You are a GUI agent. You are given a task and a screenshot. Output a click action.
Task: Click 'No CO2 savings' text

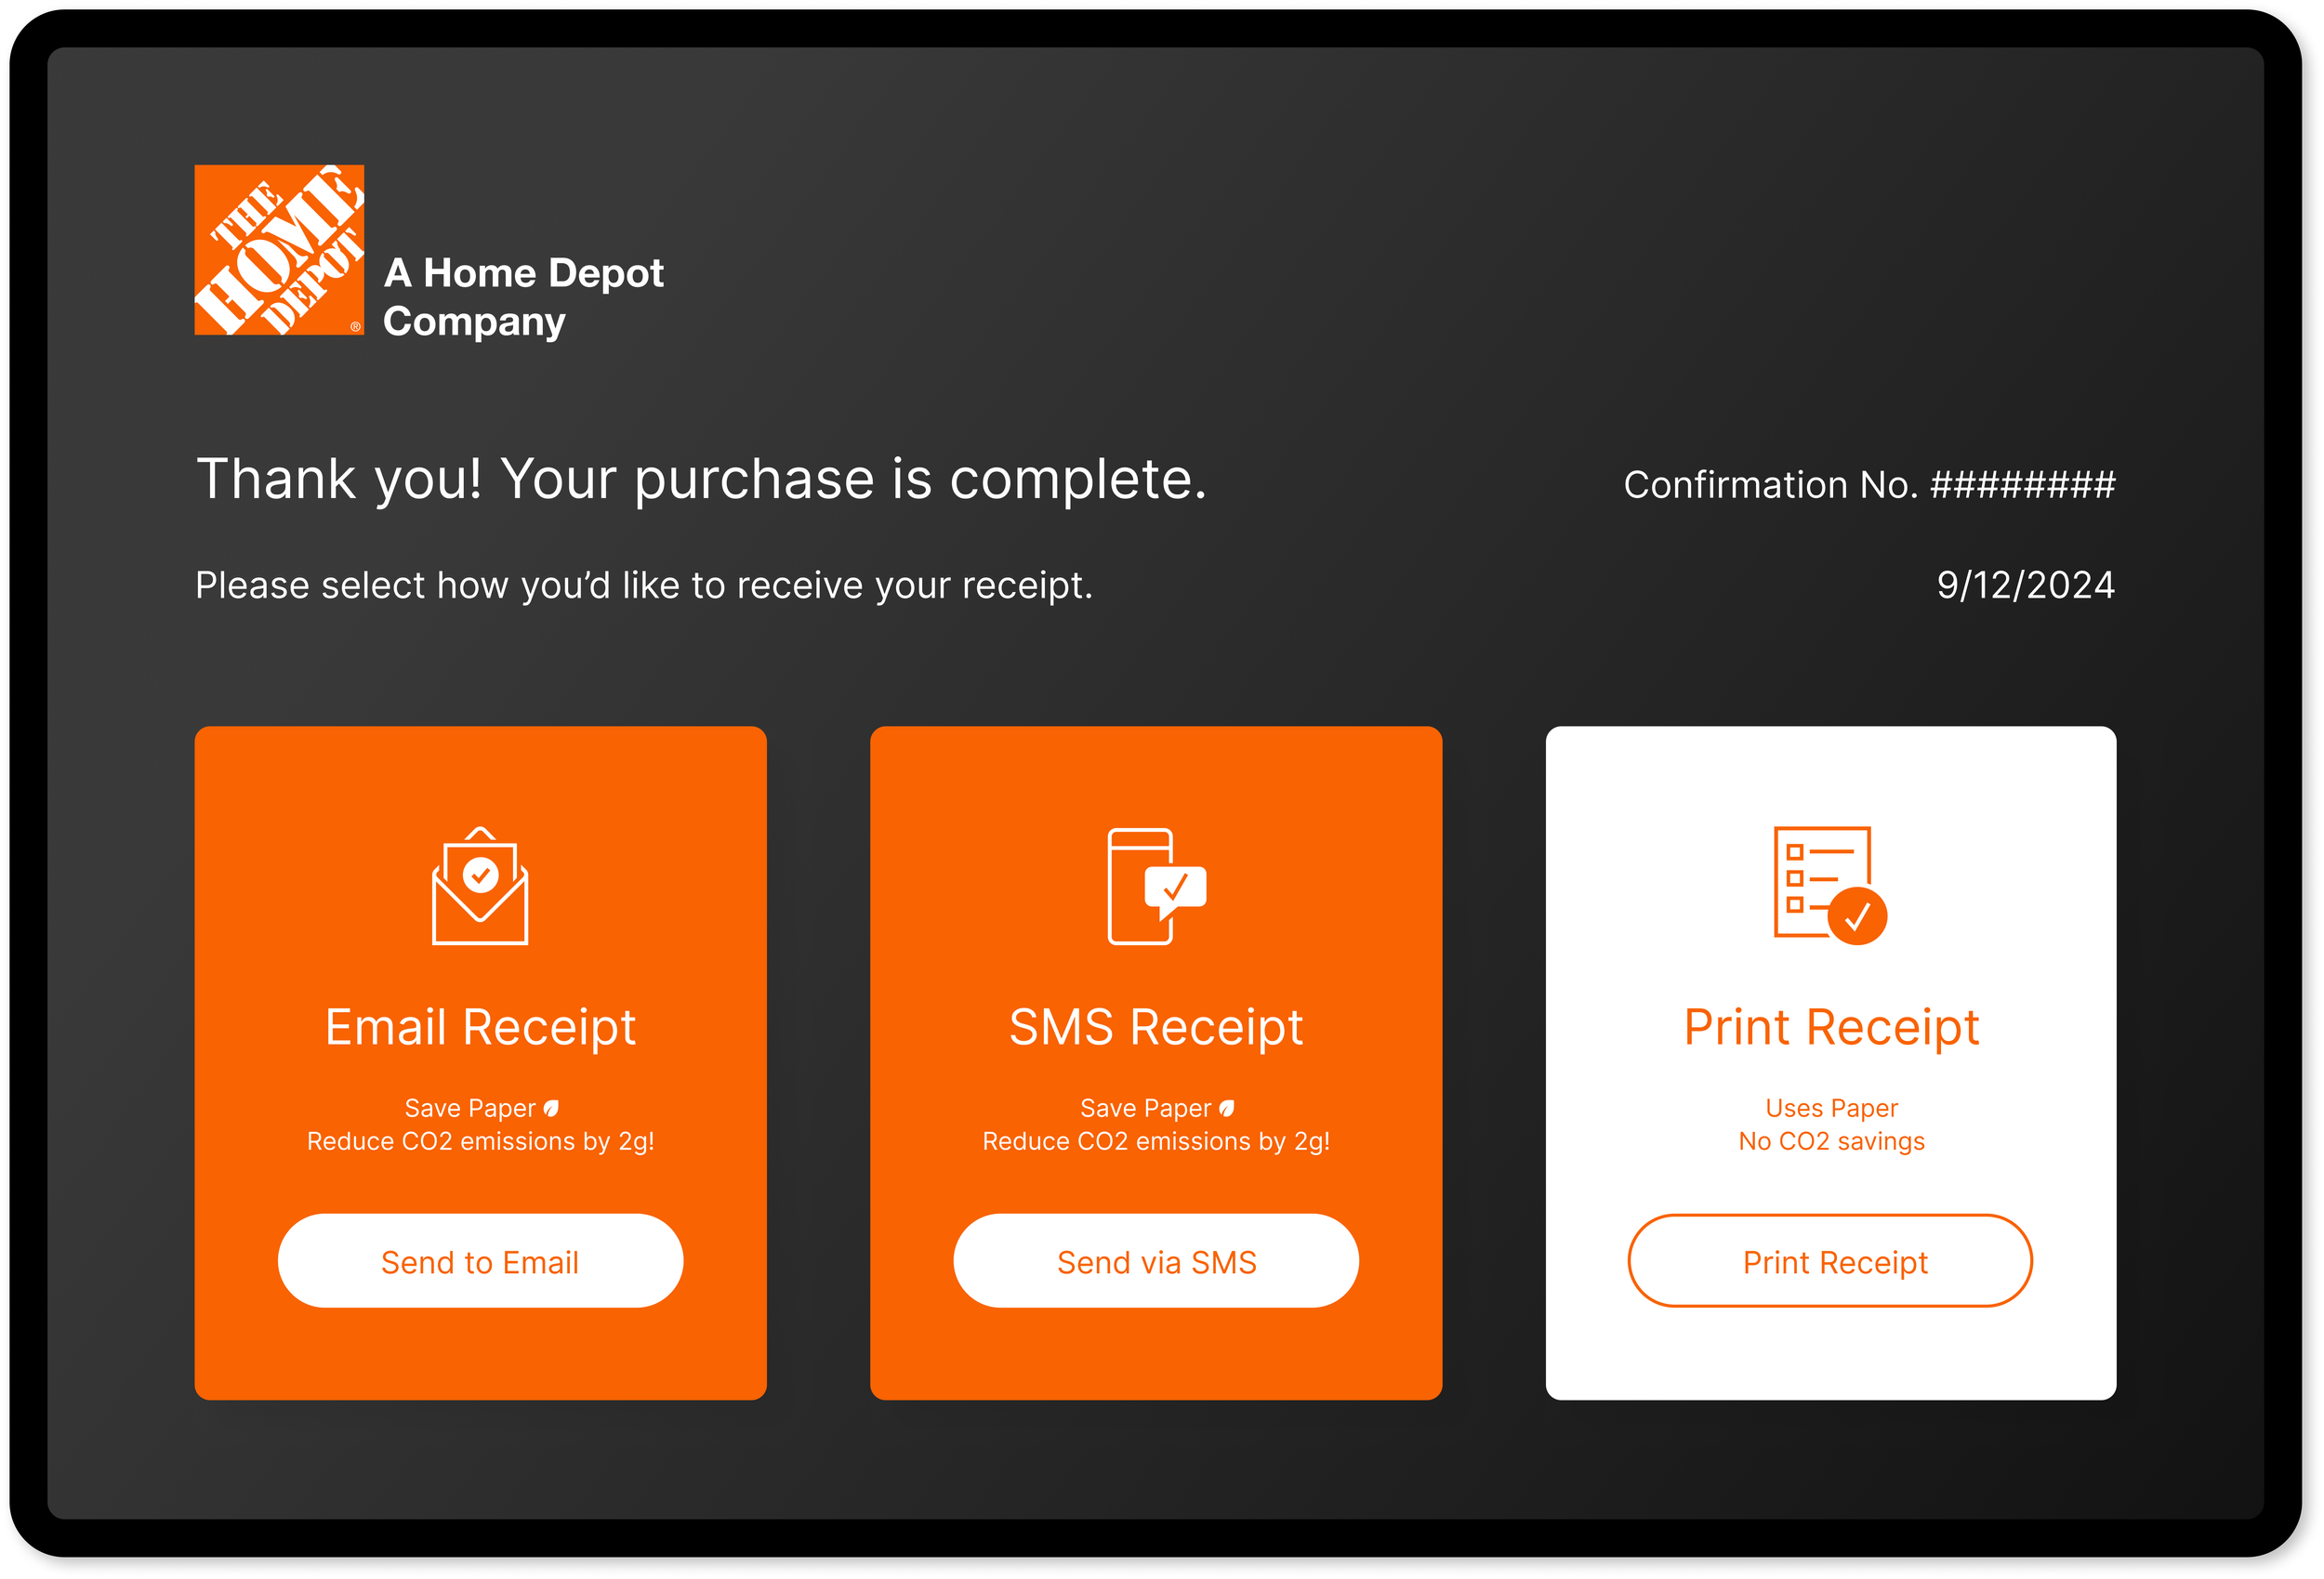[x=1831, y=1141]
